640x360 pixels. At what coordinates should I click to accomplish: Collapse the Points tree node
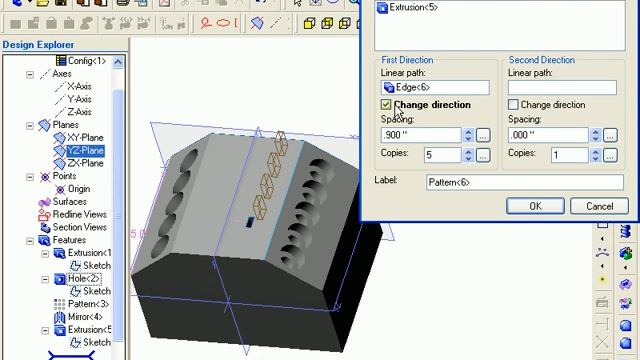point(30,177)
